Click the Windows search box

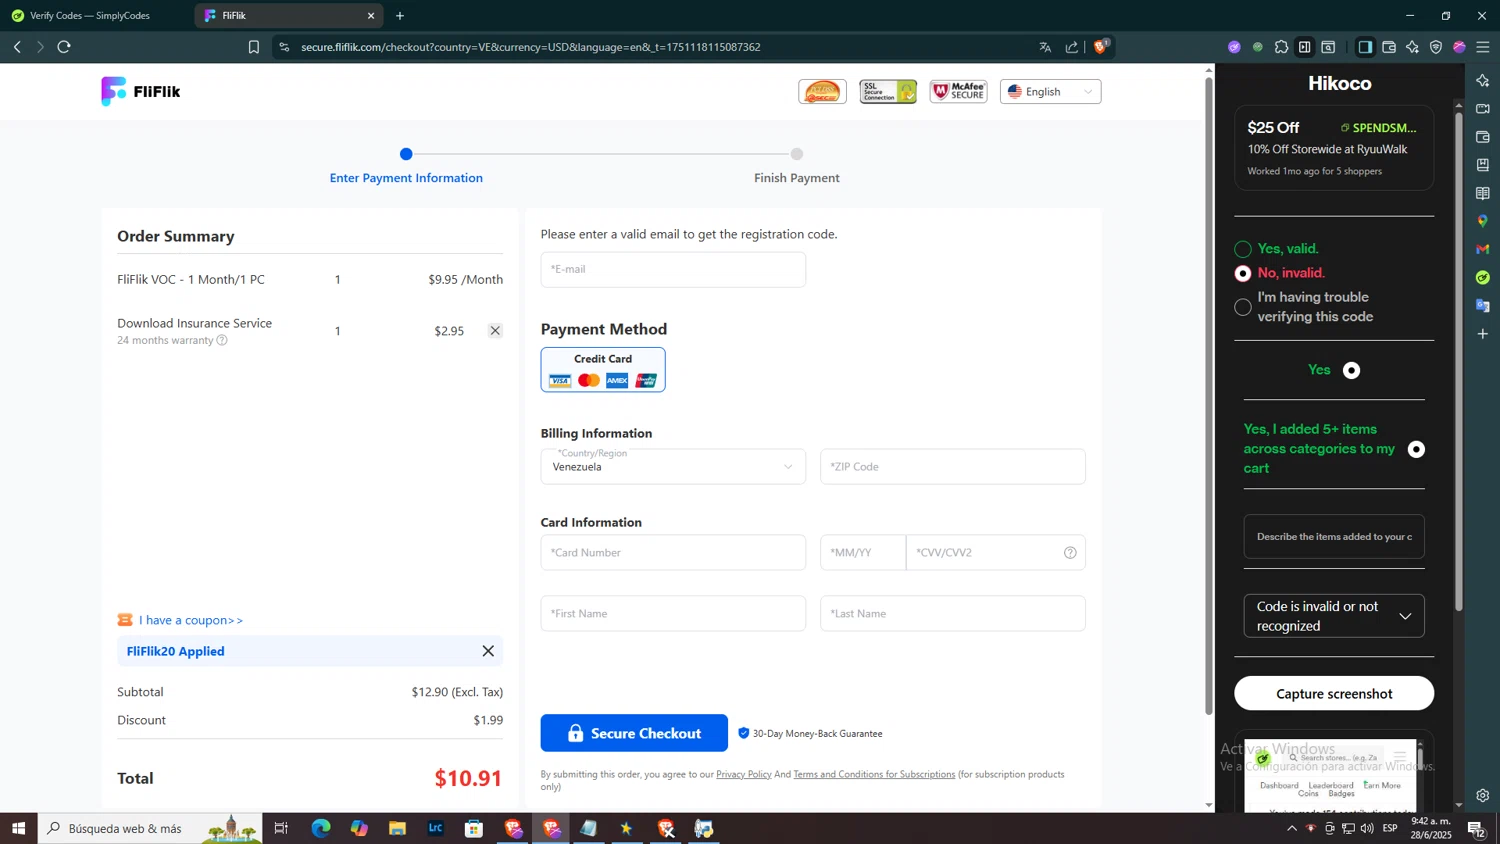pyautogui.click(x=150, y=828)
